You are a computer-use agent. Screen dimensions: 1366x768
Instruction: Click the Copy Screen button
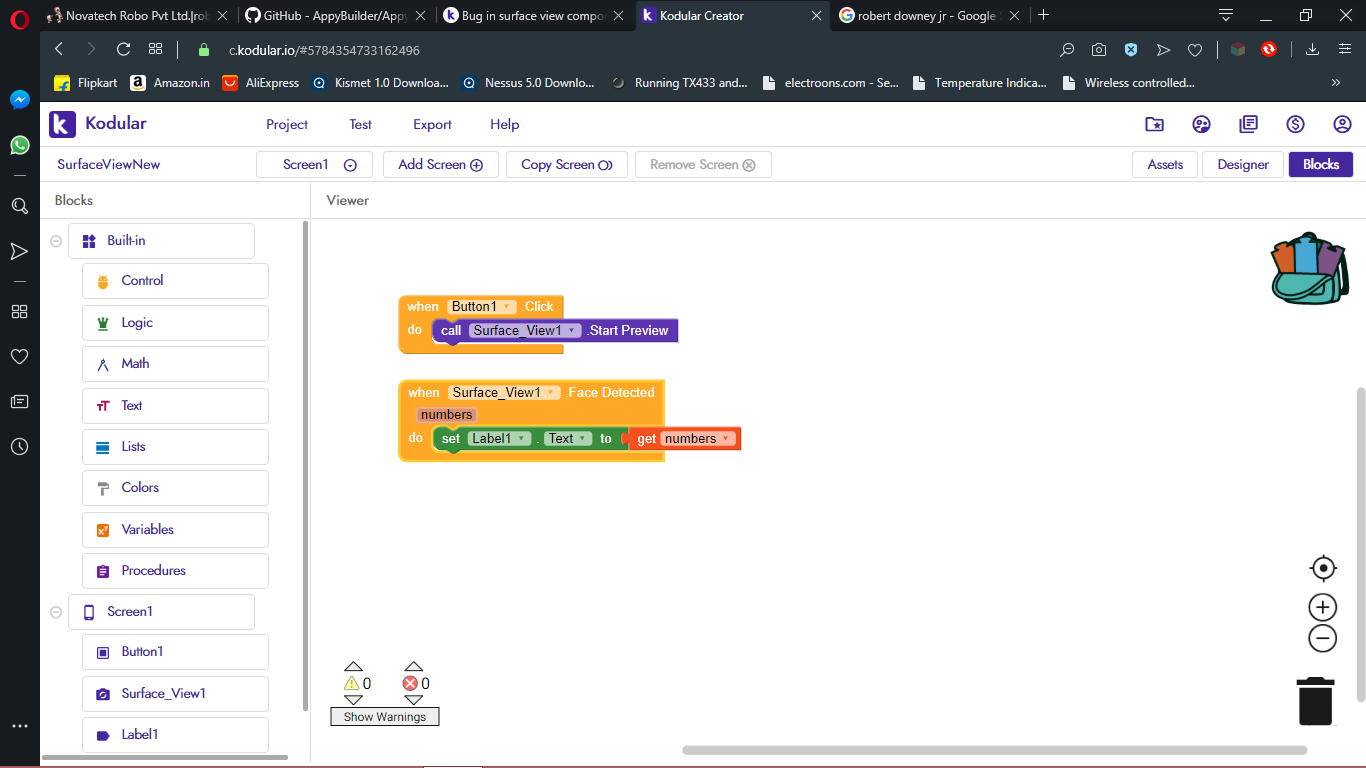567,165
